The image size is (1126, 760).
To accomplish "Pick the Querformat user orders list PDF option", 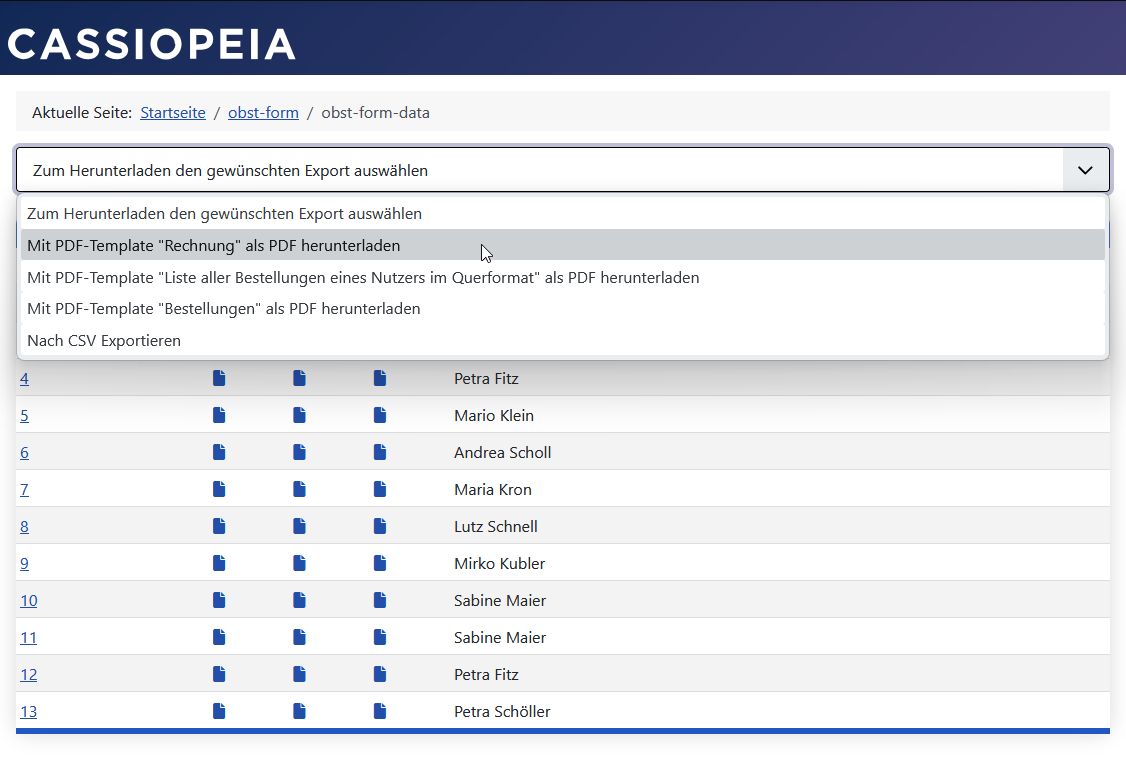I will click(363, 277).
